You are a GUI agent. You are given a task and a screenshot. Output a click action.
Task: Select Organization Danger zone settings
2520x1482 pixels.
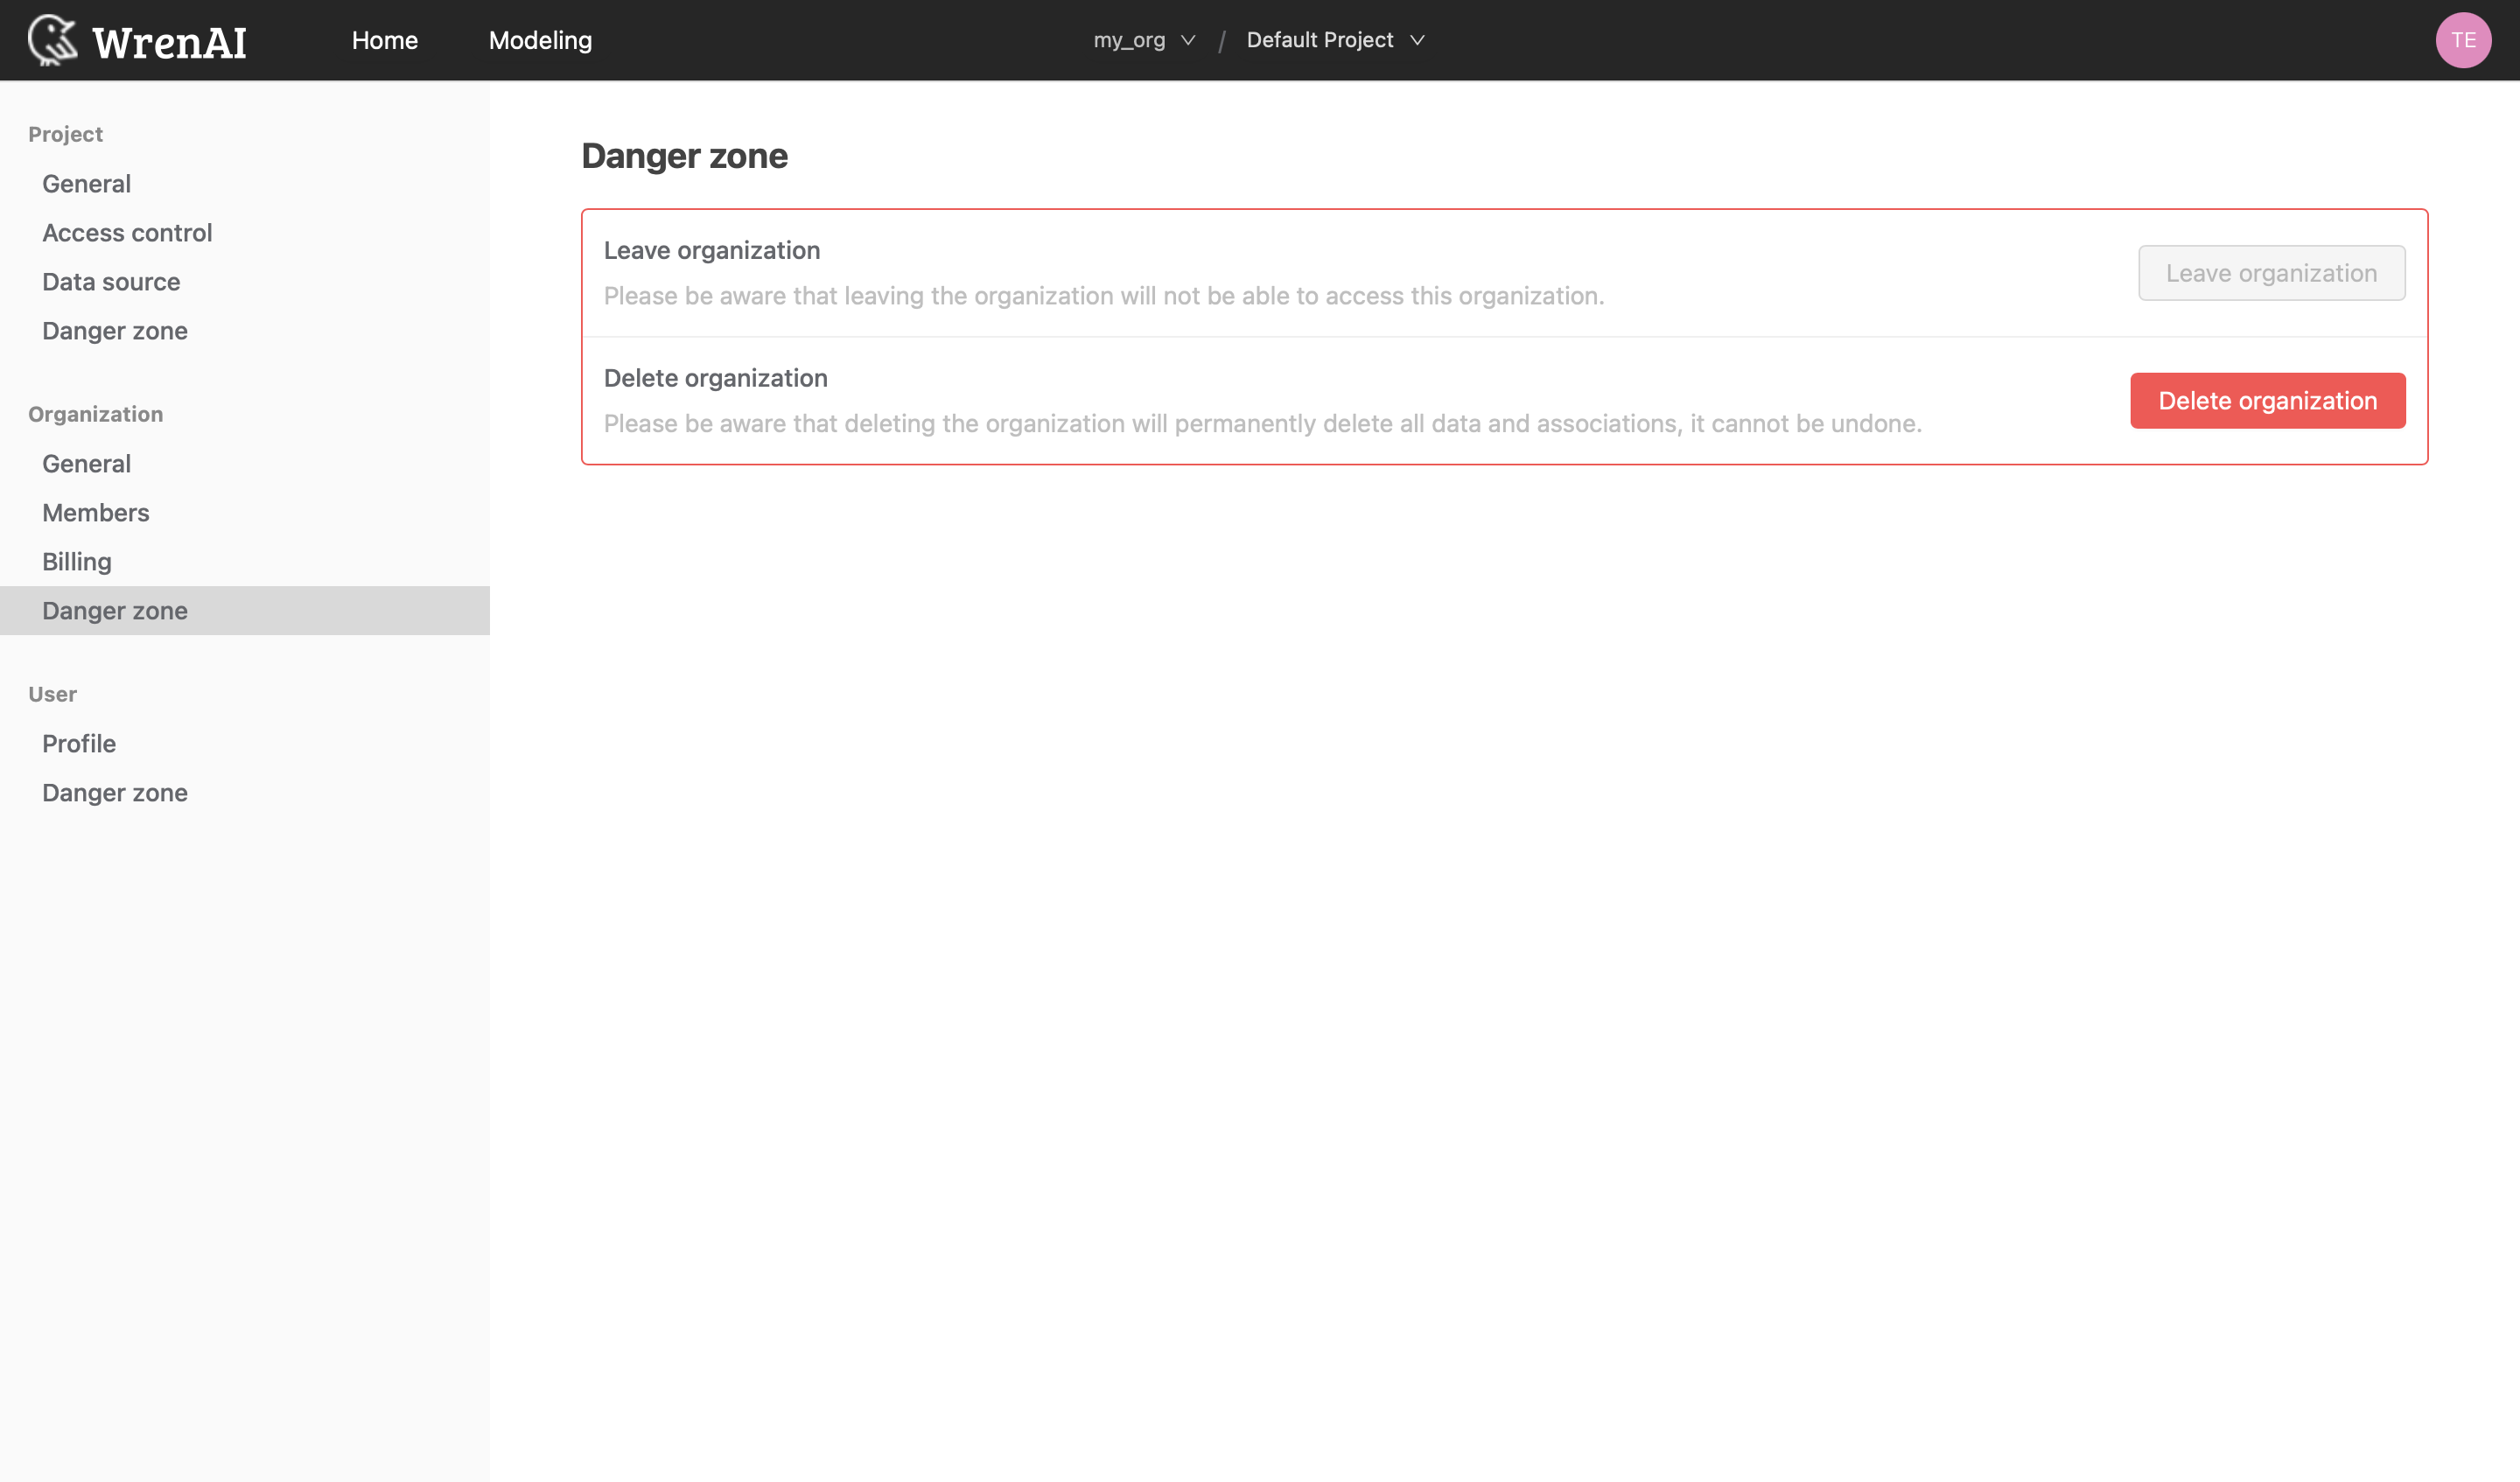tap(115, 611)
